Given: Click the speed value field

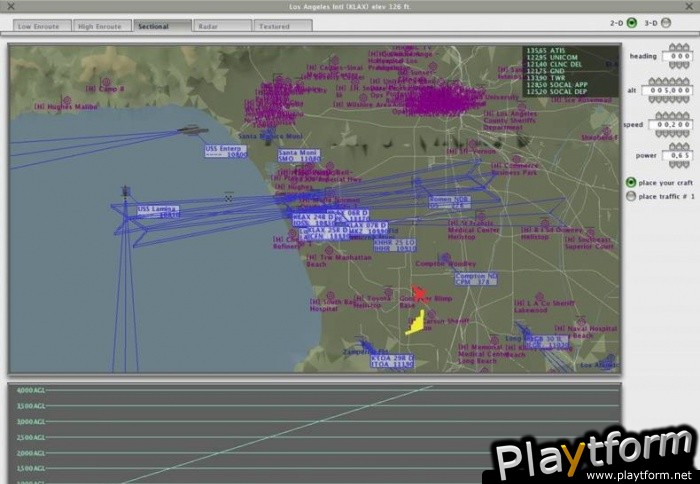Looking at the screenshot, I should 671,125.
